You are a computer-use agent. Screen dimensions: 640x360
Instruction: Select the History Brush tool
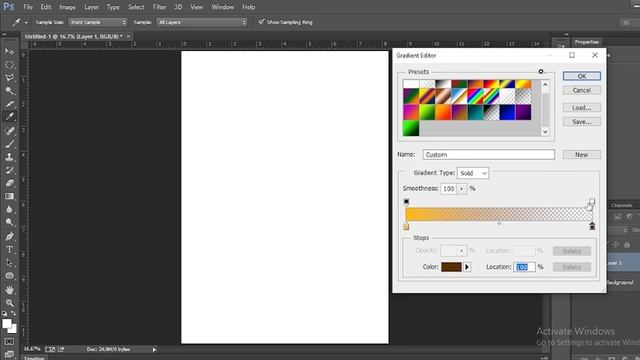coord(9,170)
